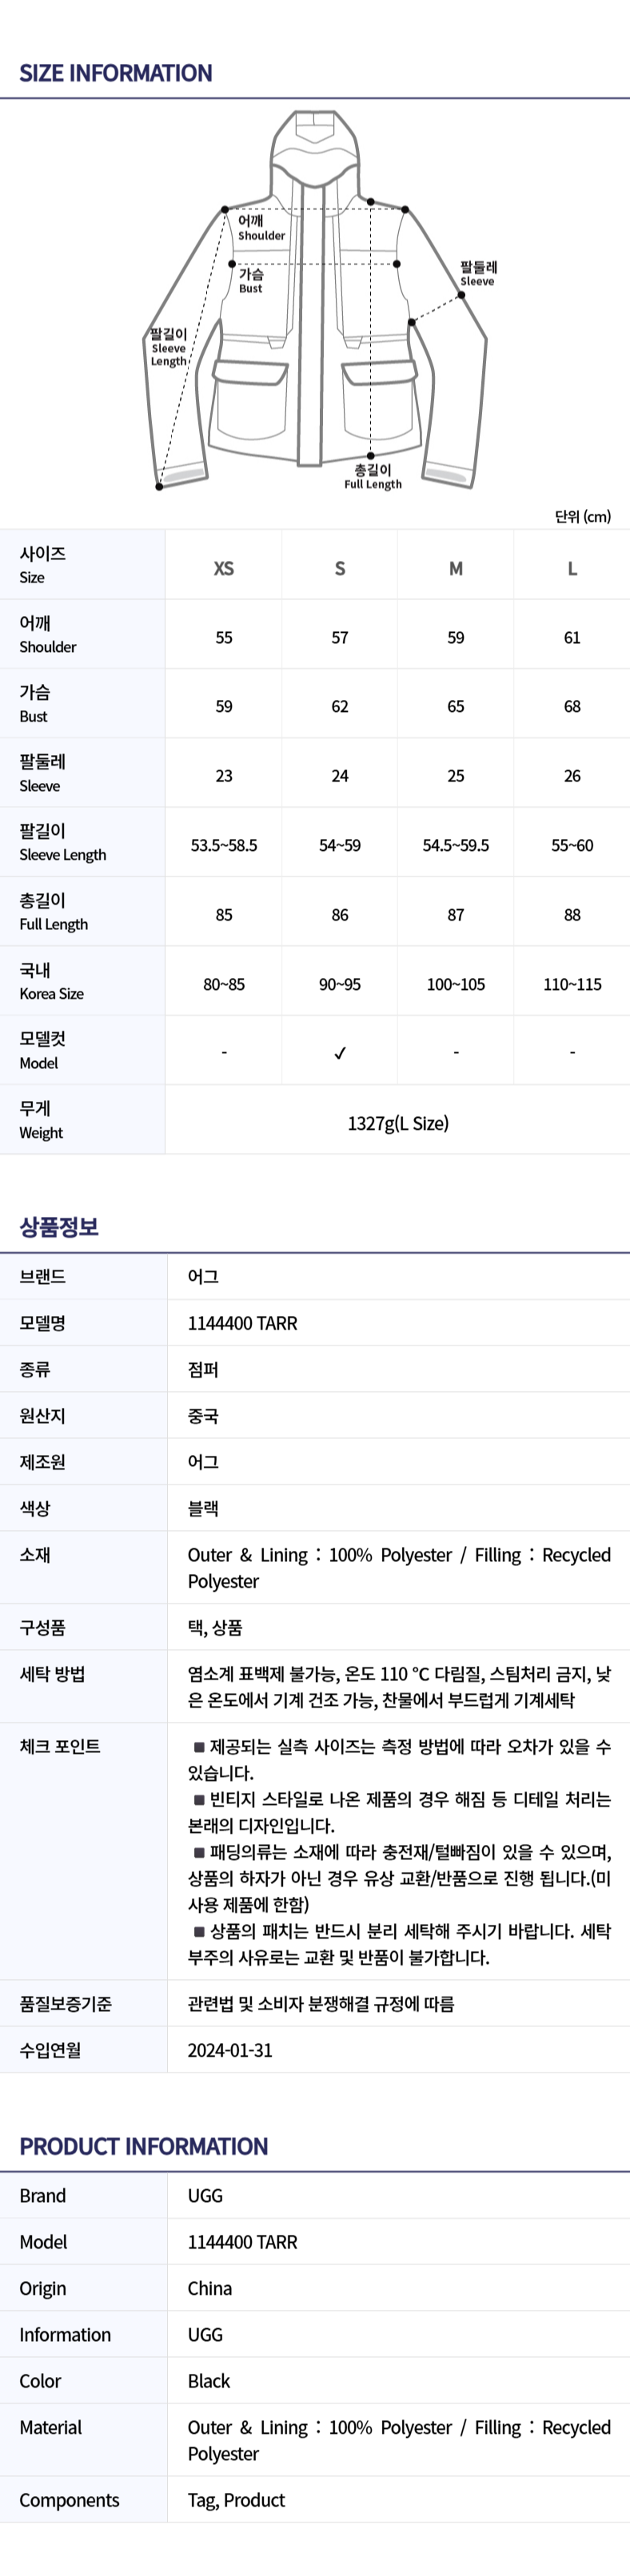630x2576 pixels.
Task: Click model name 1144400 TARR in Korean table
Action: tap(243, 1323)
